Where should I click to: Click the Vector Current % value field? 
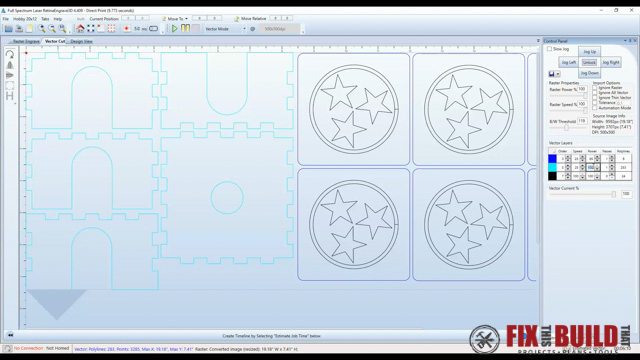626,194
